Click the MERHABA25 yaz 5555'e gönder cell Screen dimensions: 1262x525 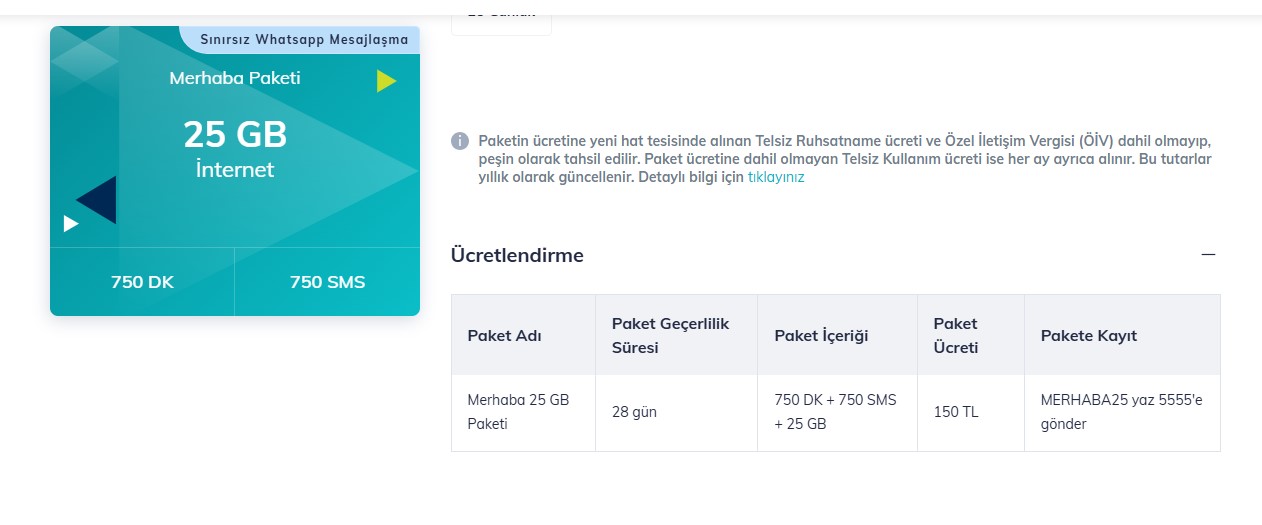coord(1122,412)
